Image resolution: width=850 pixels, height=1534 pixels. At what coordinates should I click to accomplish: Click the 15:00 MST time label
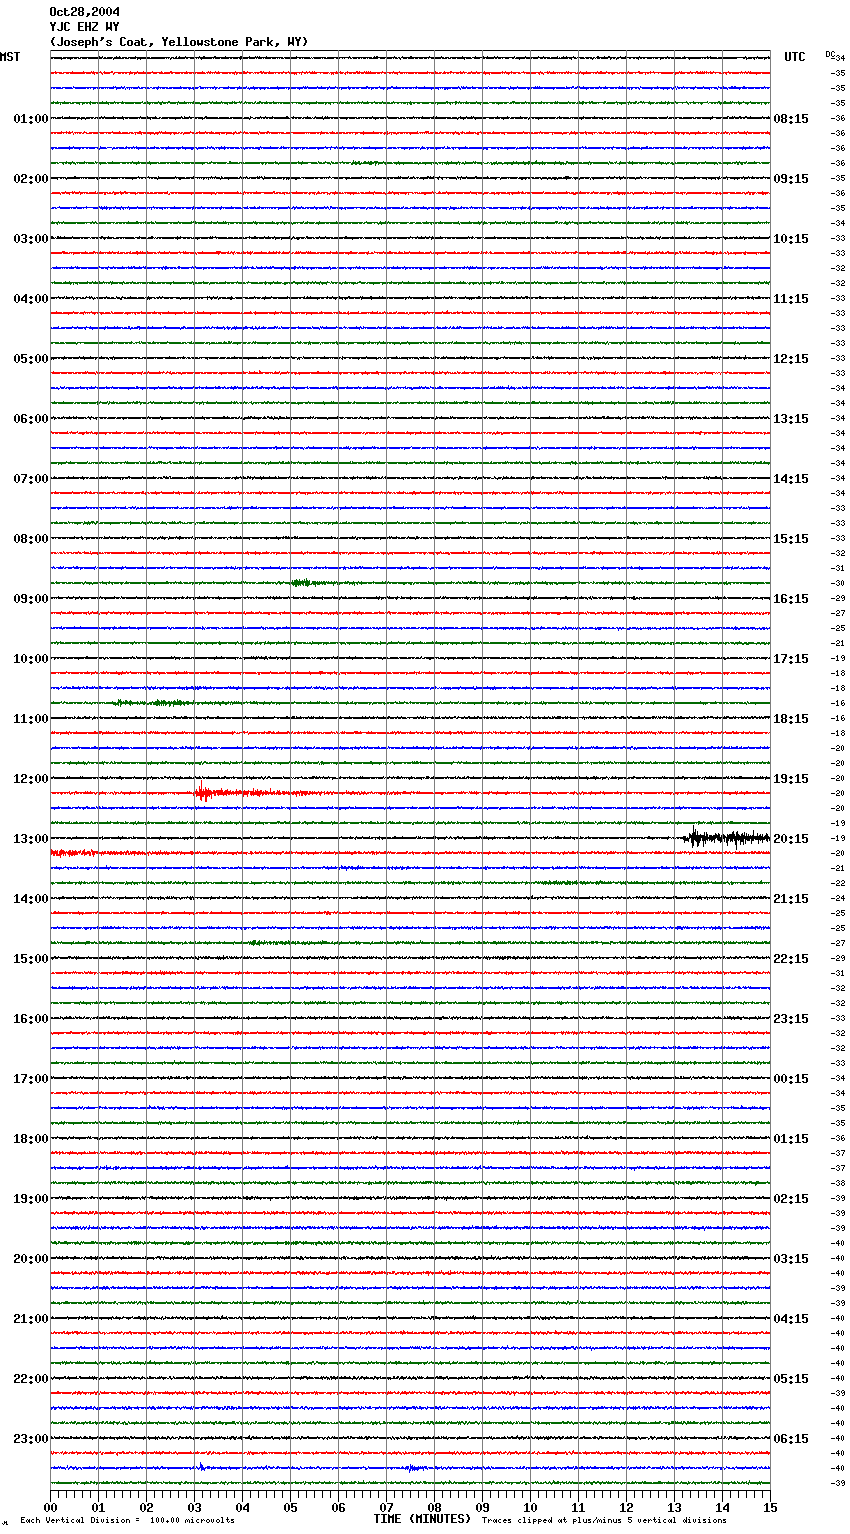(x=31, y=959)
